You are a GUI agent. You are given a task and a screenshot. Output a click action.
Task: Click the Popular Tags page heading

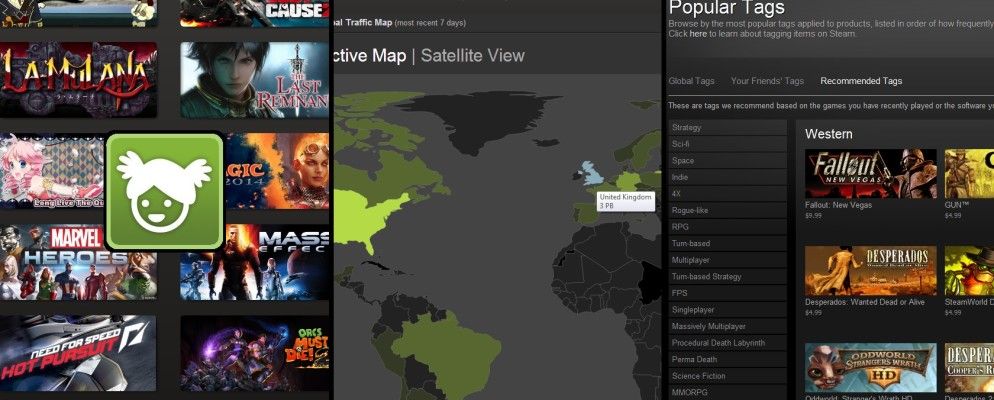coord(726,8)
